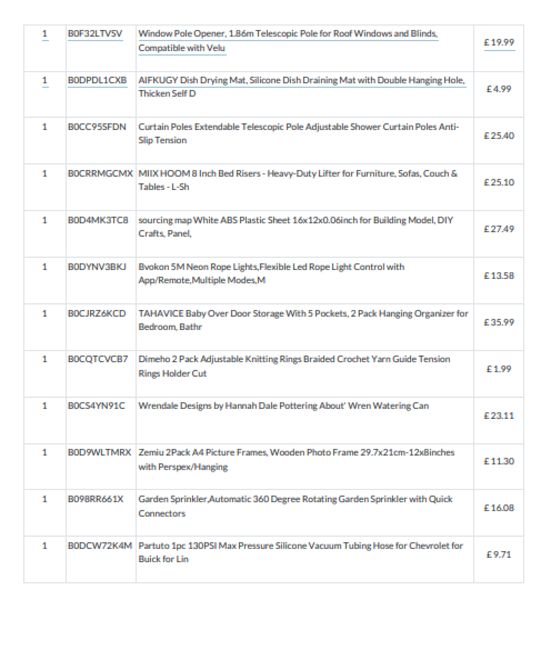This screenshot has width=541, height=650.
Task: Open the B0F32LTVSV product code link
Action: click(95, 34)
